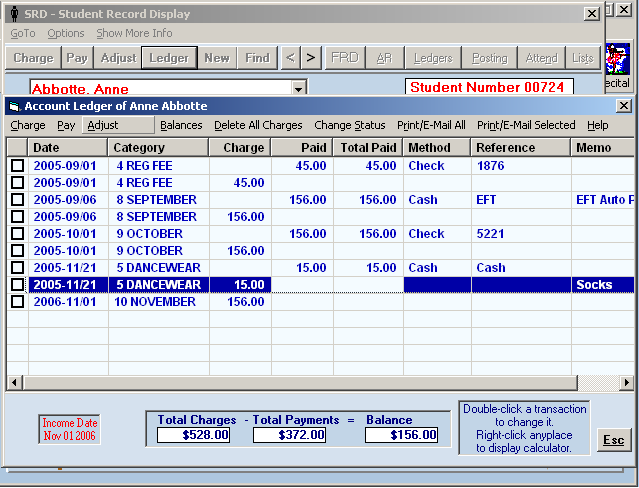Viewport: 639px width, 488px height.
Task: Click the ledger Adjust menu item
Action: tap(118, 125)
